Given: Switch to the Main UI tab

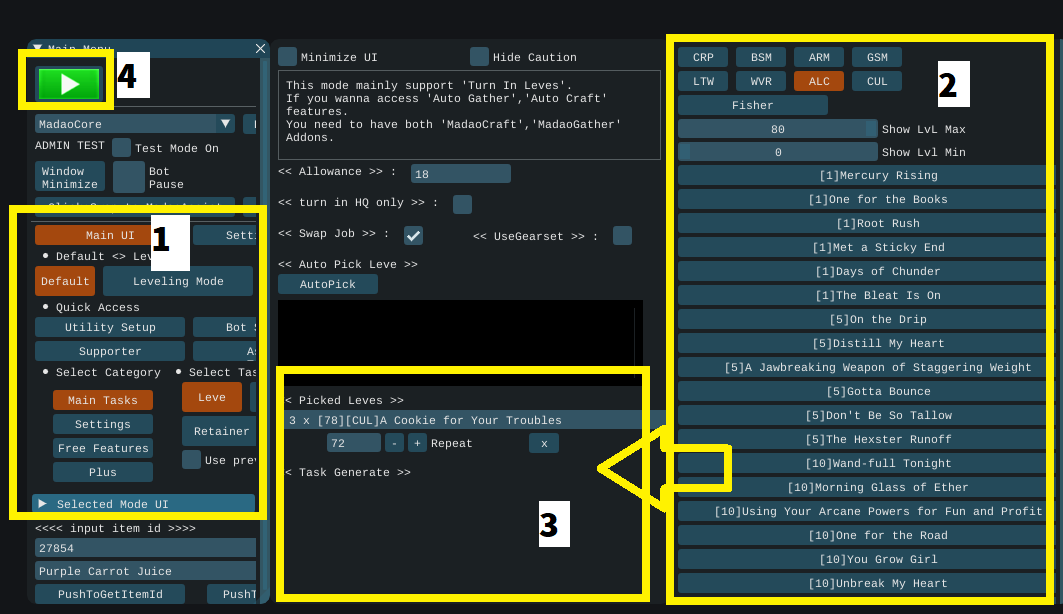Looking at the screenshot, I should click(109, 235).
